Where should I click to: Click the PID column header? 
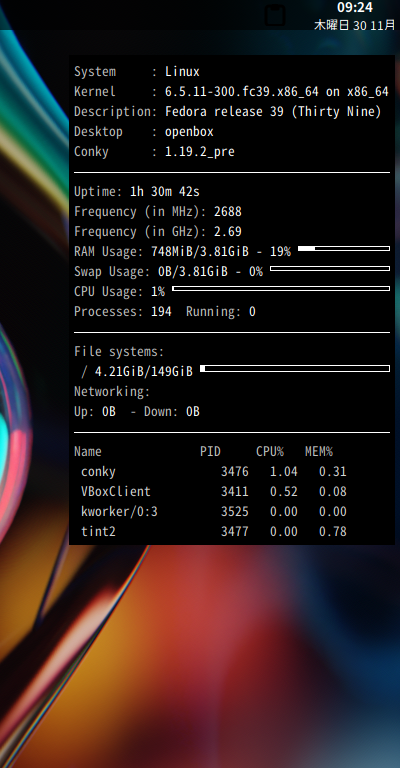coord(210,452)
